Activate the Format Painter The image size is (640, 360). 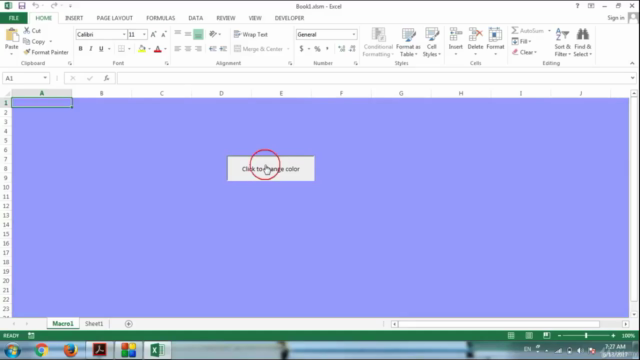(46, 52)
